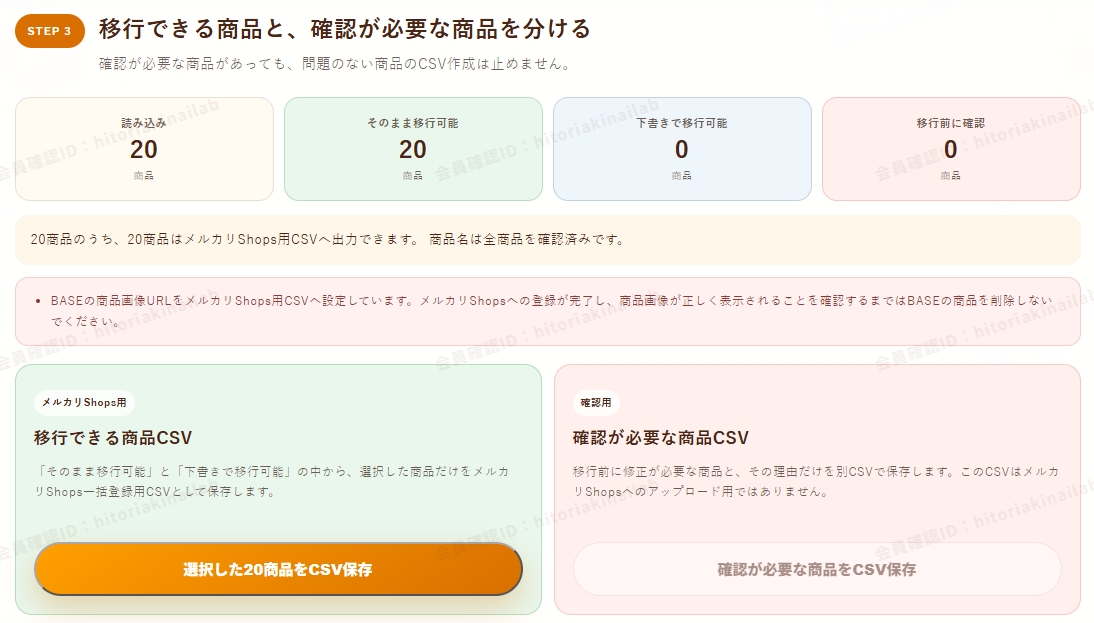The width and height of the screenshot is (1094, 623).
Task: Open the 読み込み 20商品 card
Action: [x=144, y=149]
